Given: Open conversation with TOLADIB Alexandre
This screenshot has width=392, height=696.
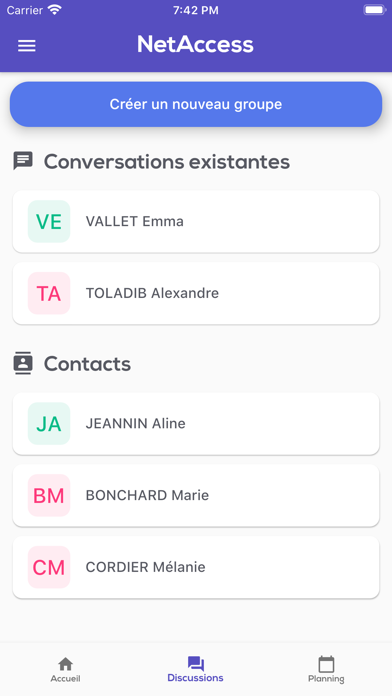Looking at the screenshot, I should 196,293.
